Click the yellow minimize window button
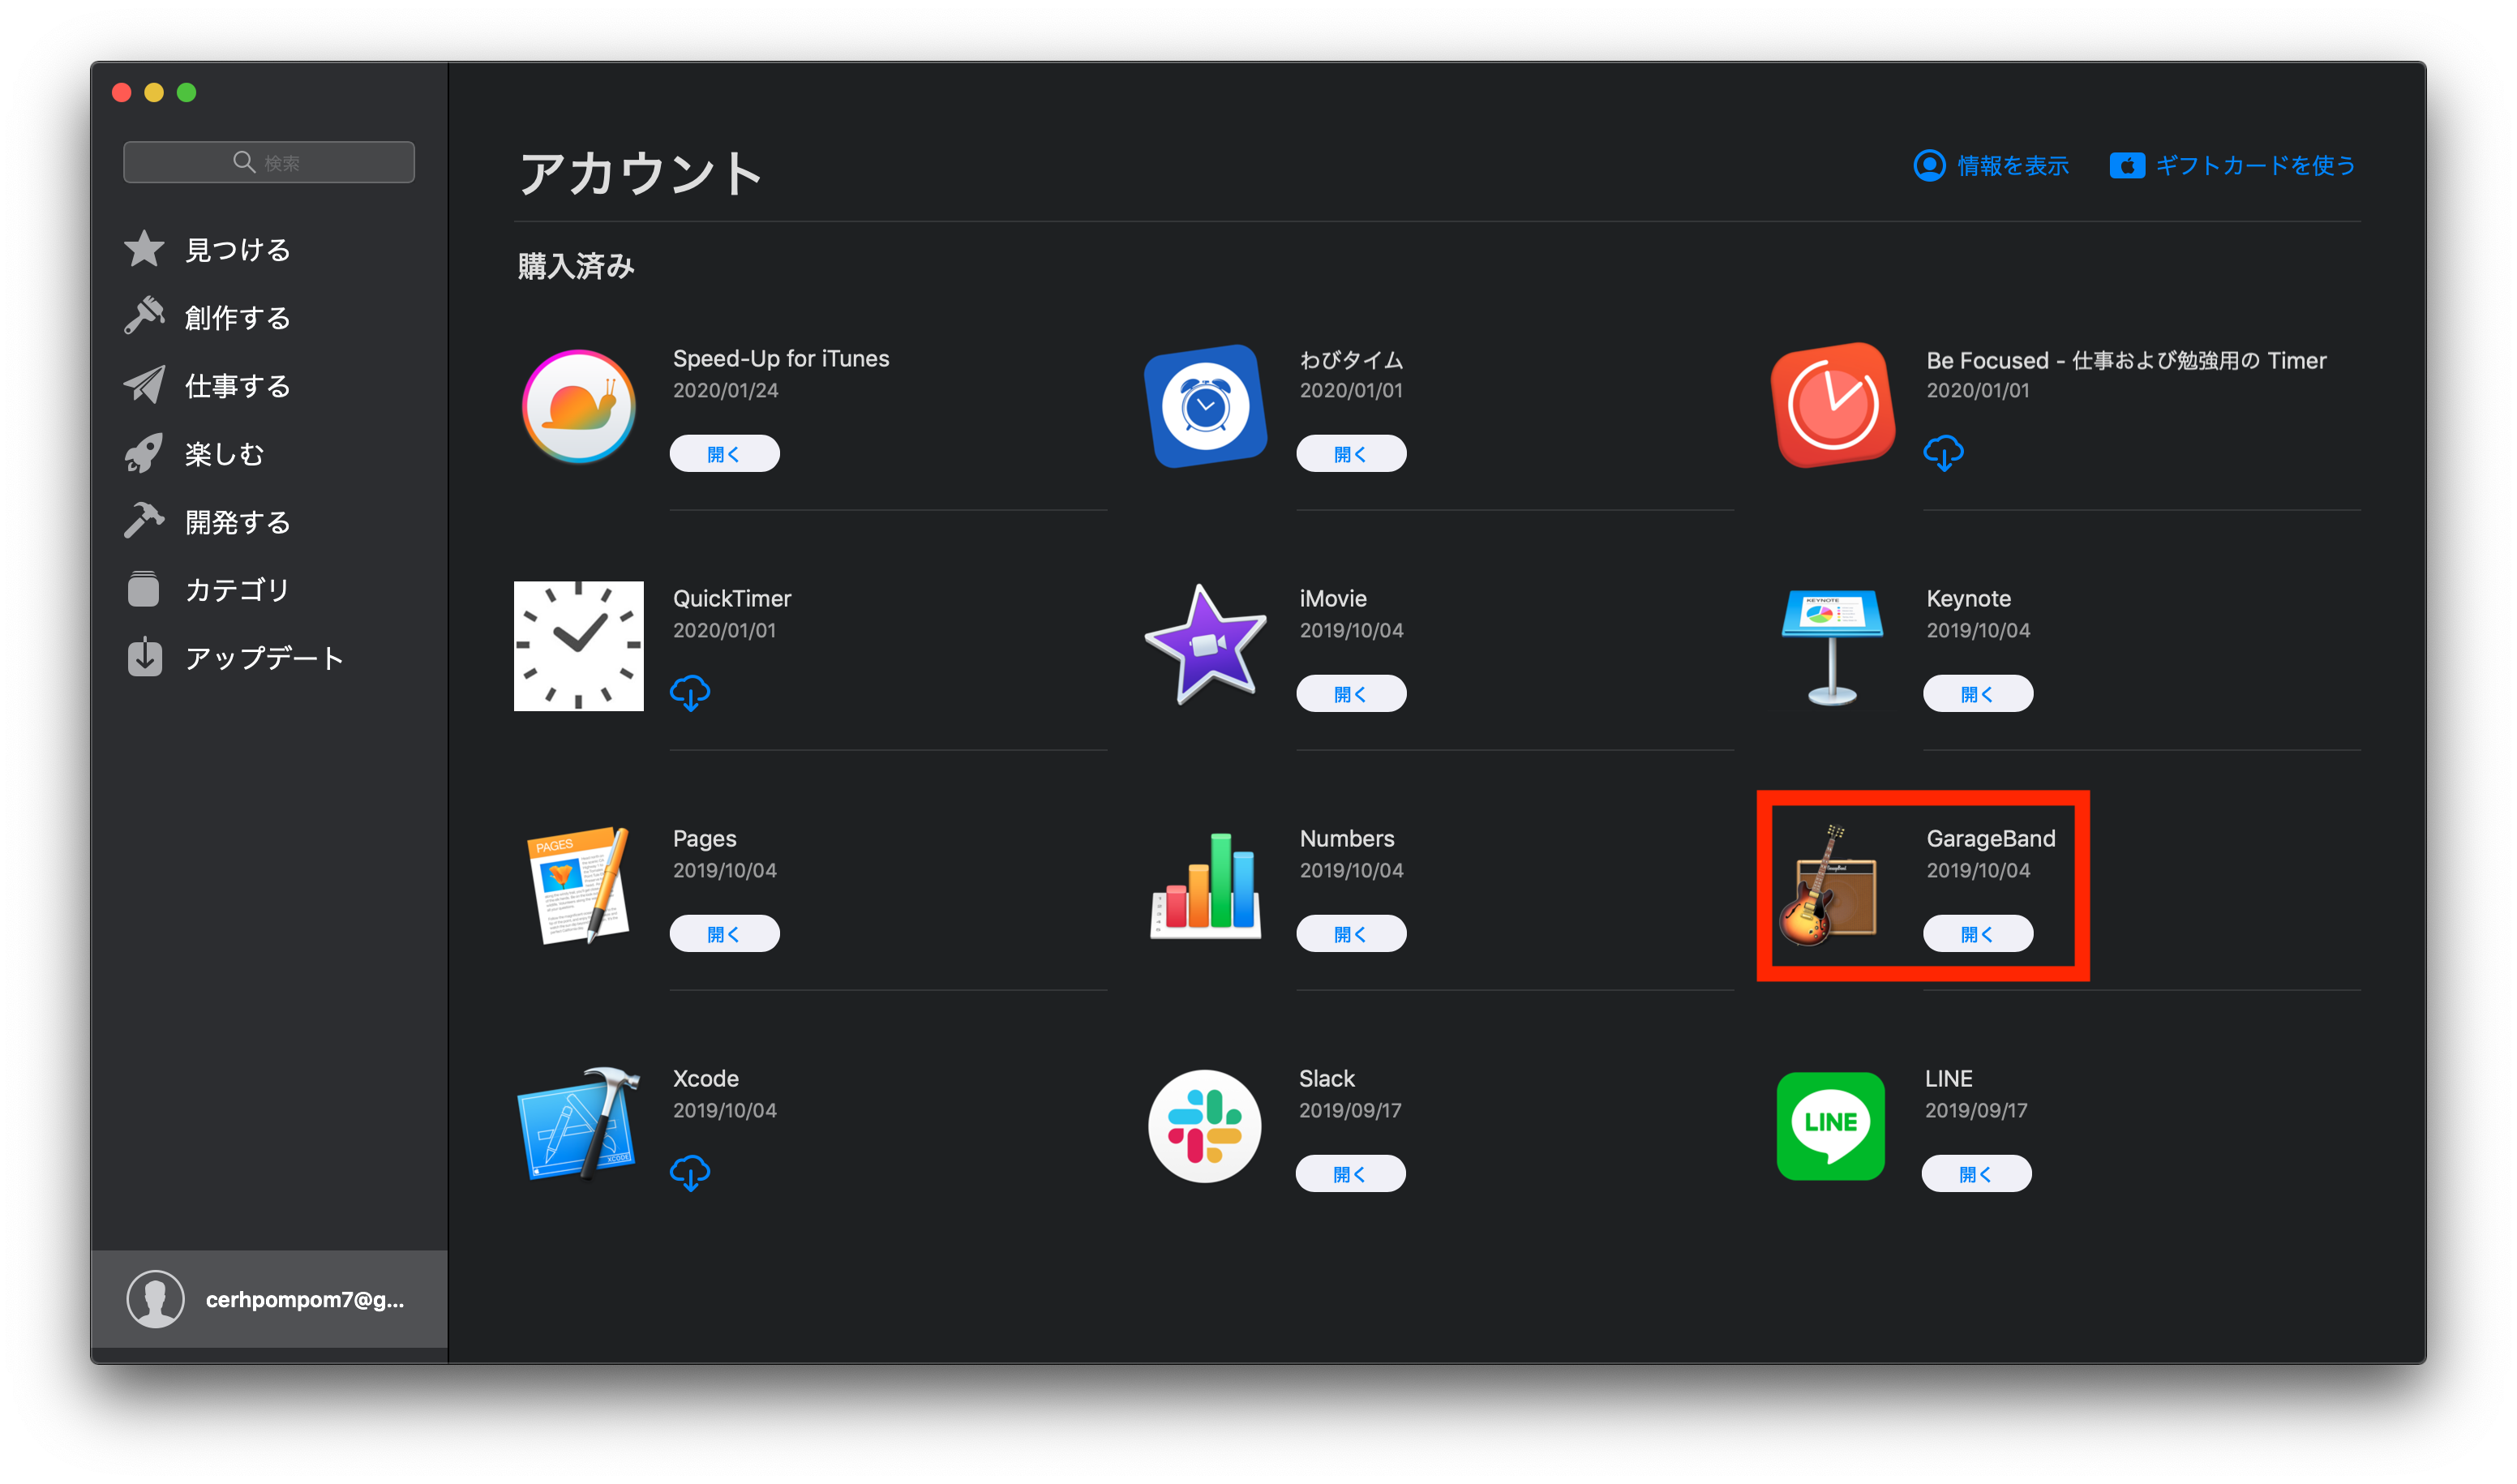 click(x=154, y=92)
